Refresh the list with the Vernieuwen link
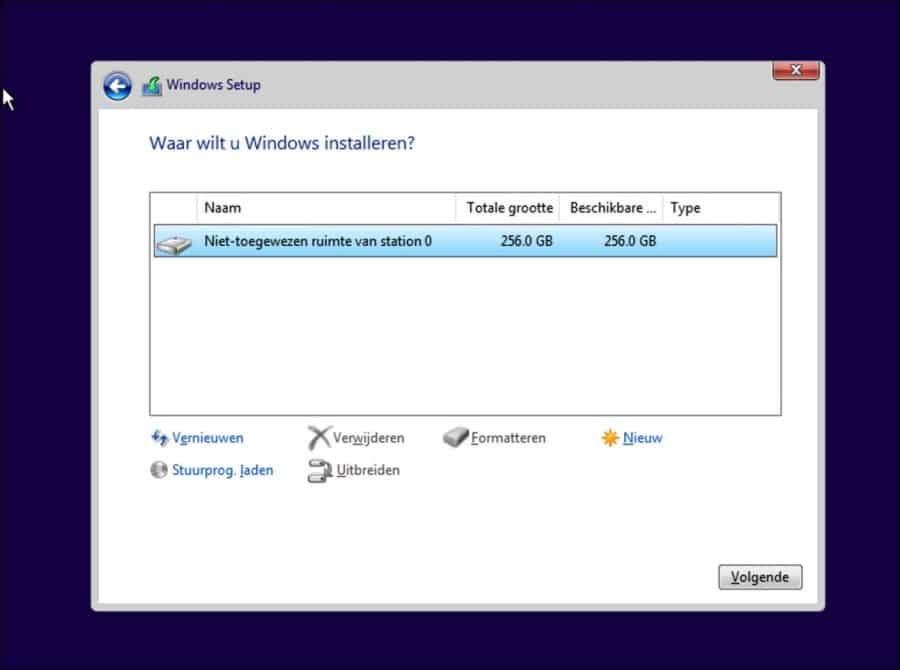900x670 pixels. click(208, 438)
